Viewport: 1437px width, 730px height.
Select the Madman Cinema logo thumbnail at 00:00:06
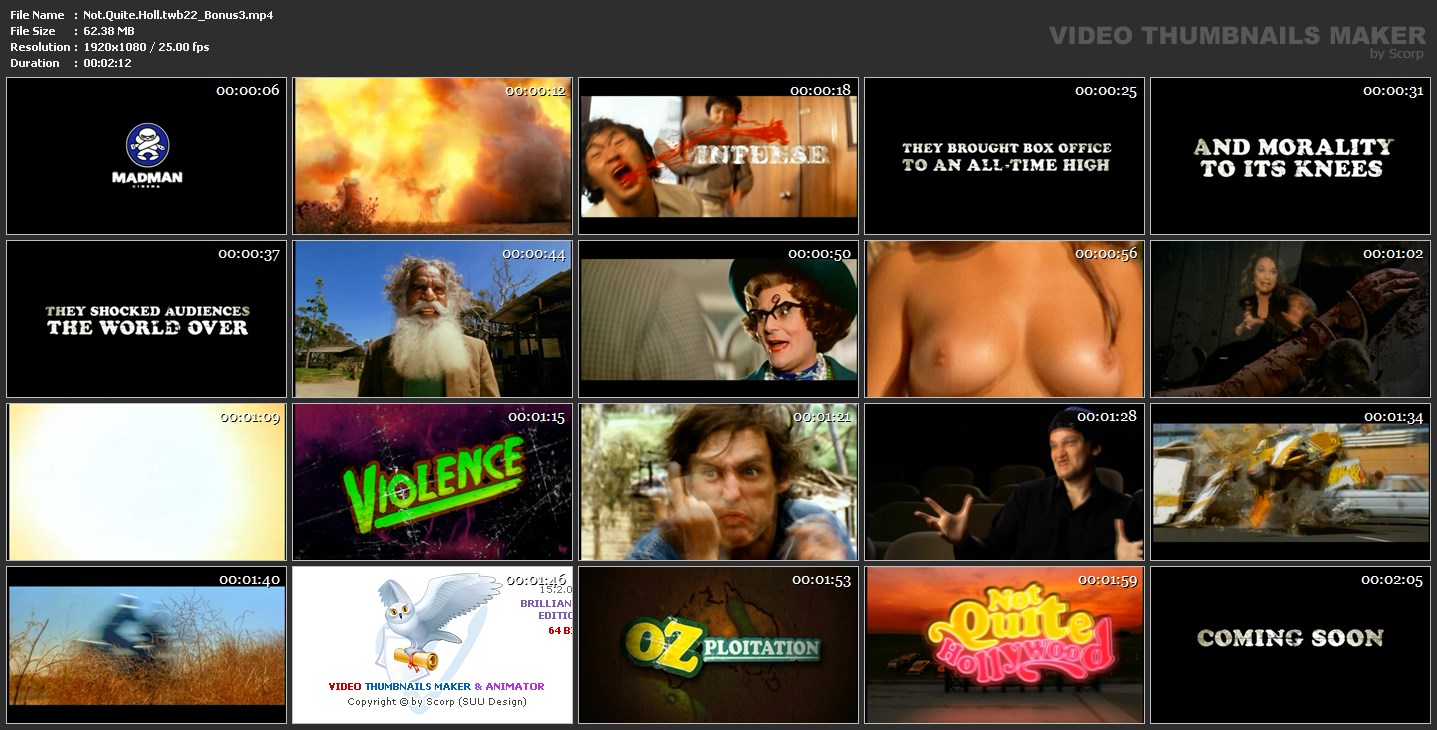[147, 156]
